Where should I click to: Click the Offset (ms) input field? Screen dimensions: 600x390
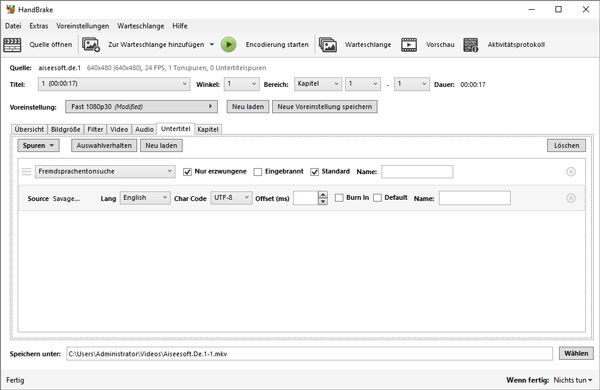[x=306, y=198]
